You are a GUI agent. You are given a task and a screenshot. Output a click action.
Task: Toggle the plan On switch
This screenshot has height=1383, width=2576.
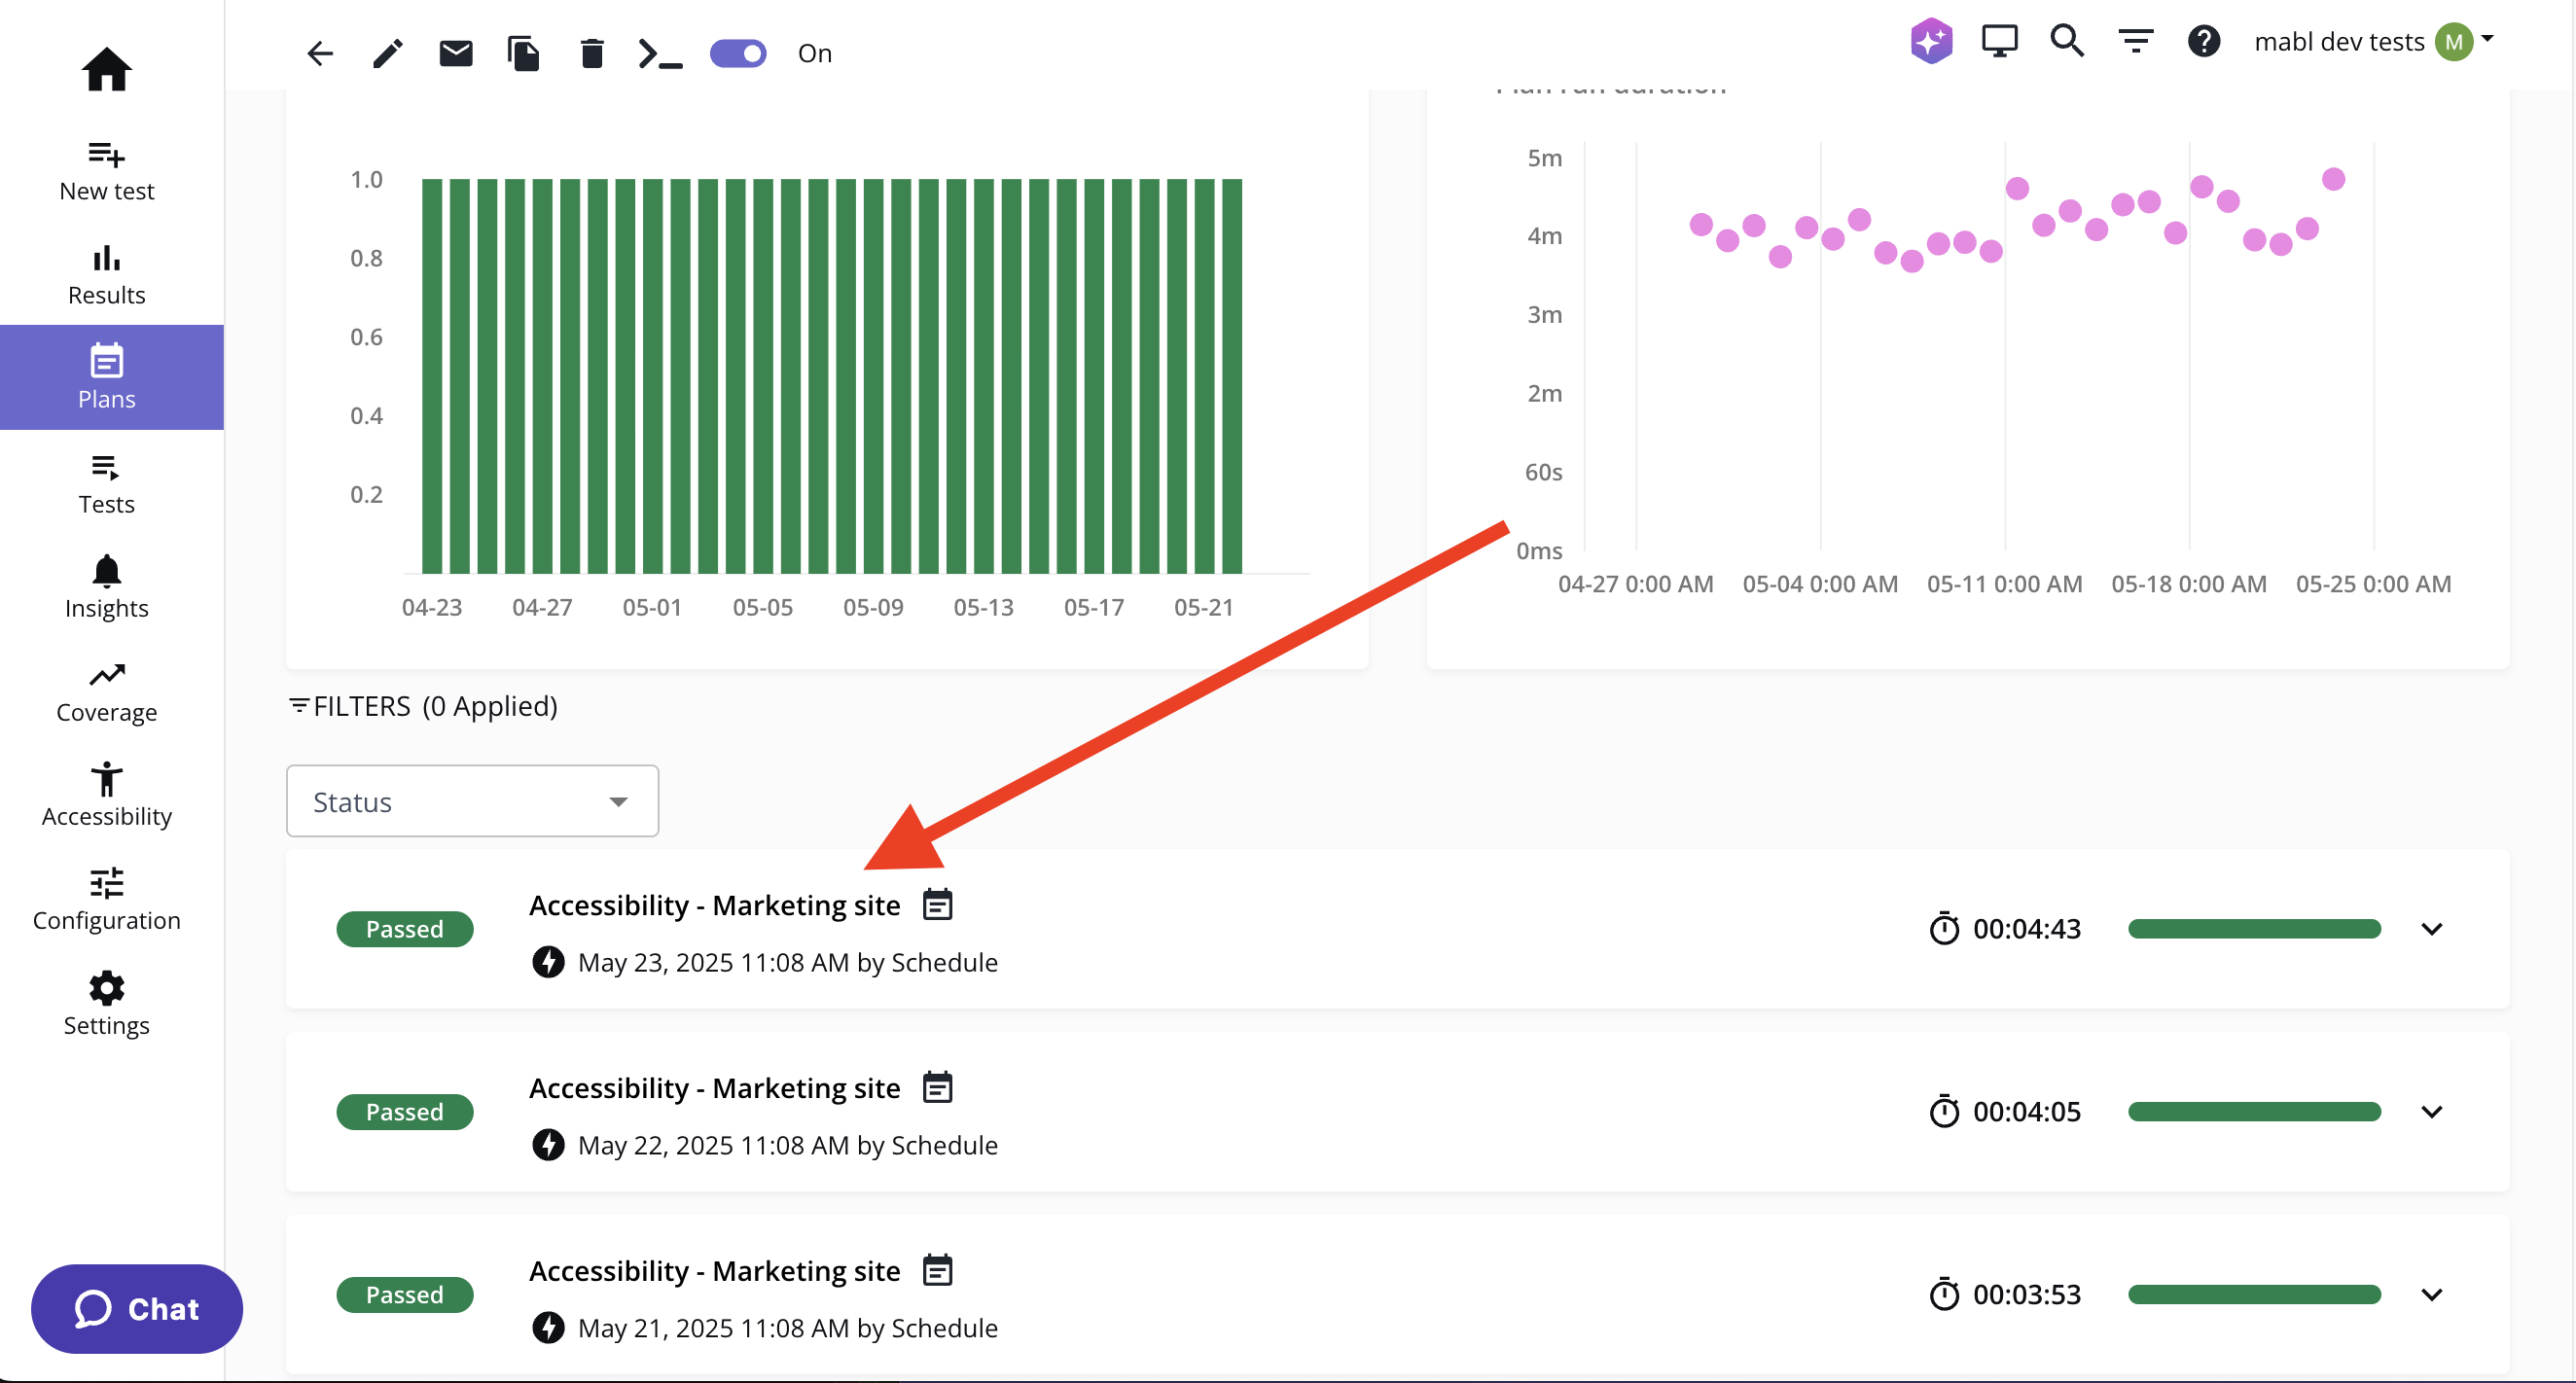point(738,53)
